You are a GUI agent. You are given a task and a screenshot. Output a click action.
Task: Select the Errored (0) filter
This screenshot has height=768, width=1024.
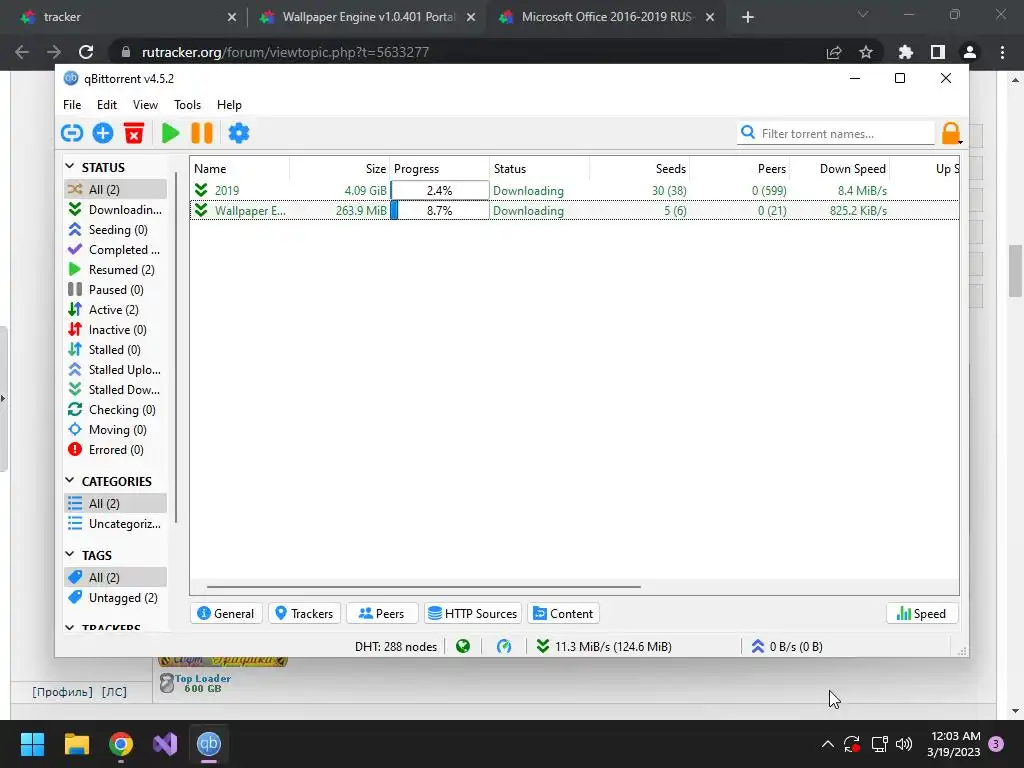point(116,450)
